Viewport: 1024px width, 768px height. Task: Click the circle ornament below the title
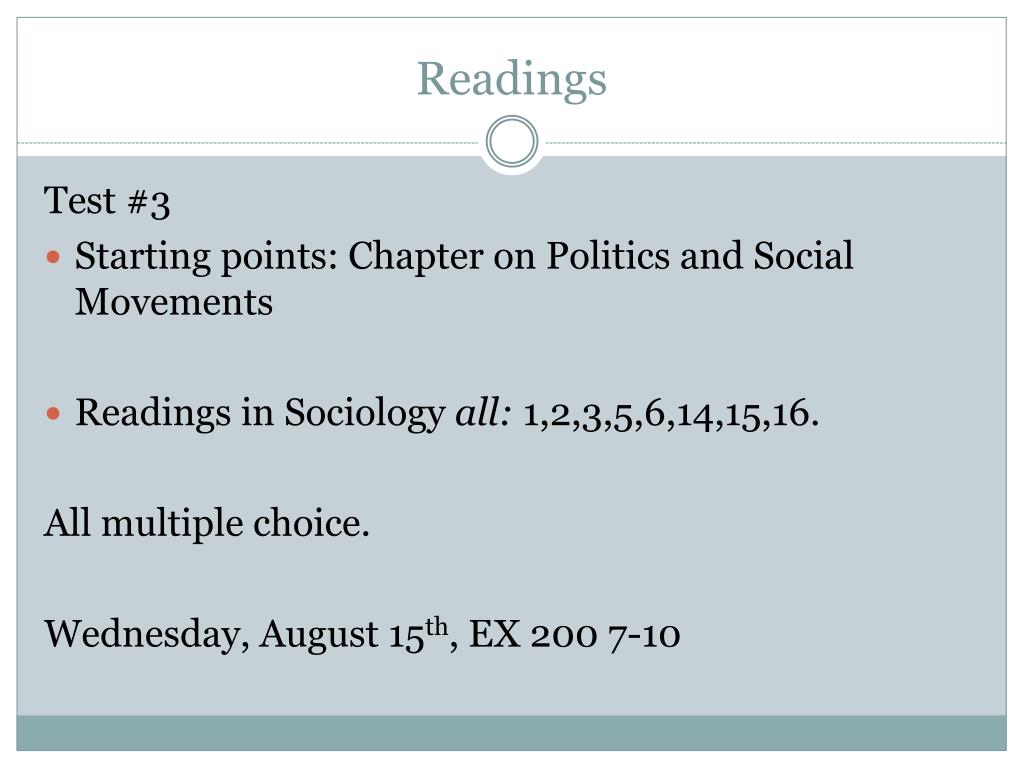[x=512, y=141]
